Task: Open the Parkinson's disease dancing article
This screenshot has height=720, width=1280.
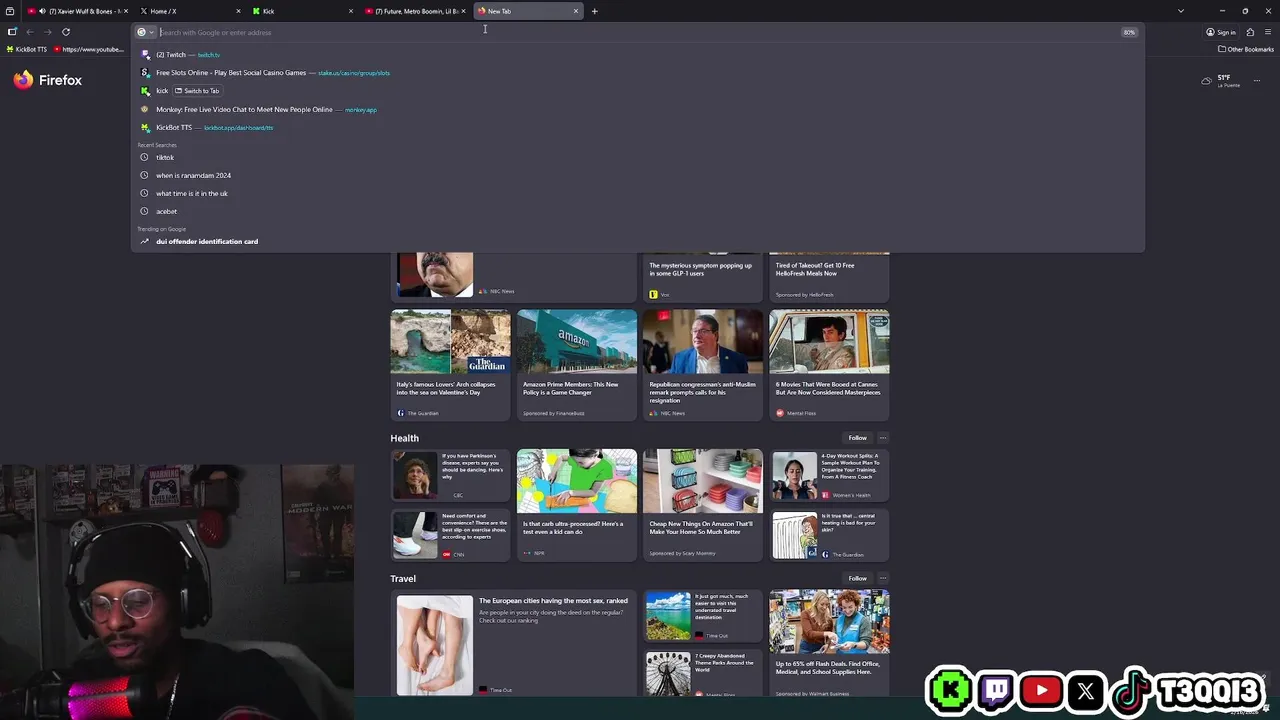Action: 450,475
